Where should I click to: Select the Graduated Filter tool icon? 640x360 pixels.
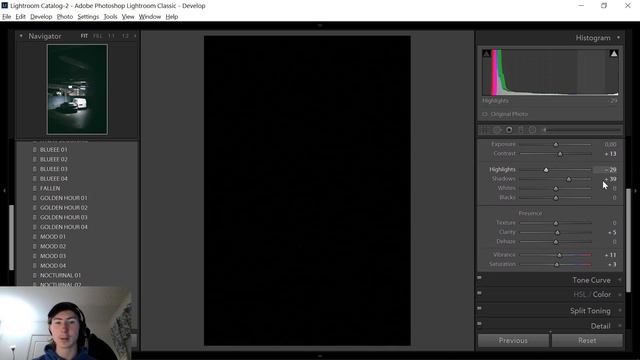[521, 130]
